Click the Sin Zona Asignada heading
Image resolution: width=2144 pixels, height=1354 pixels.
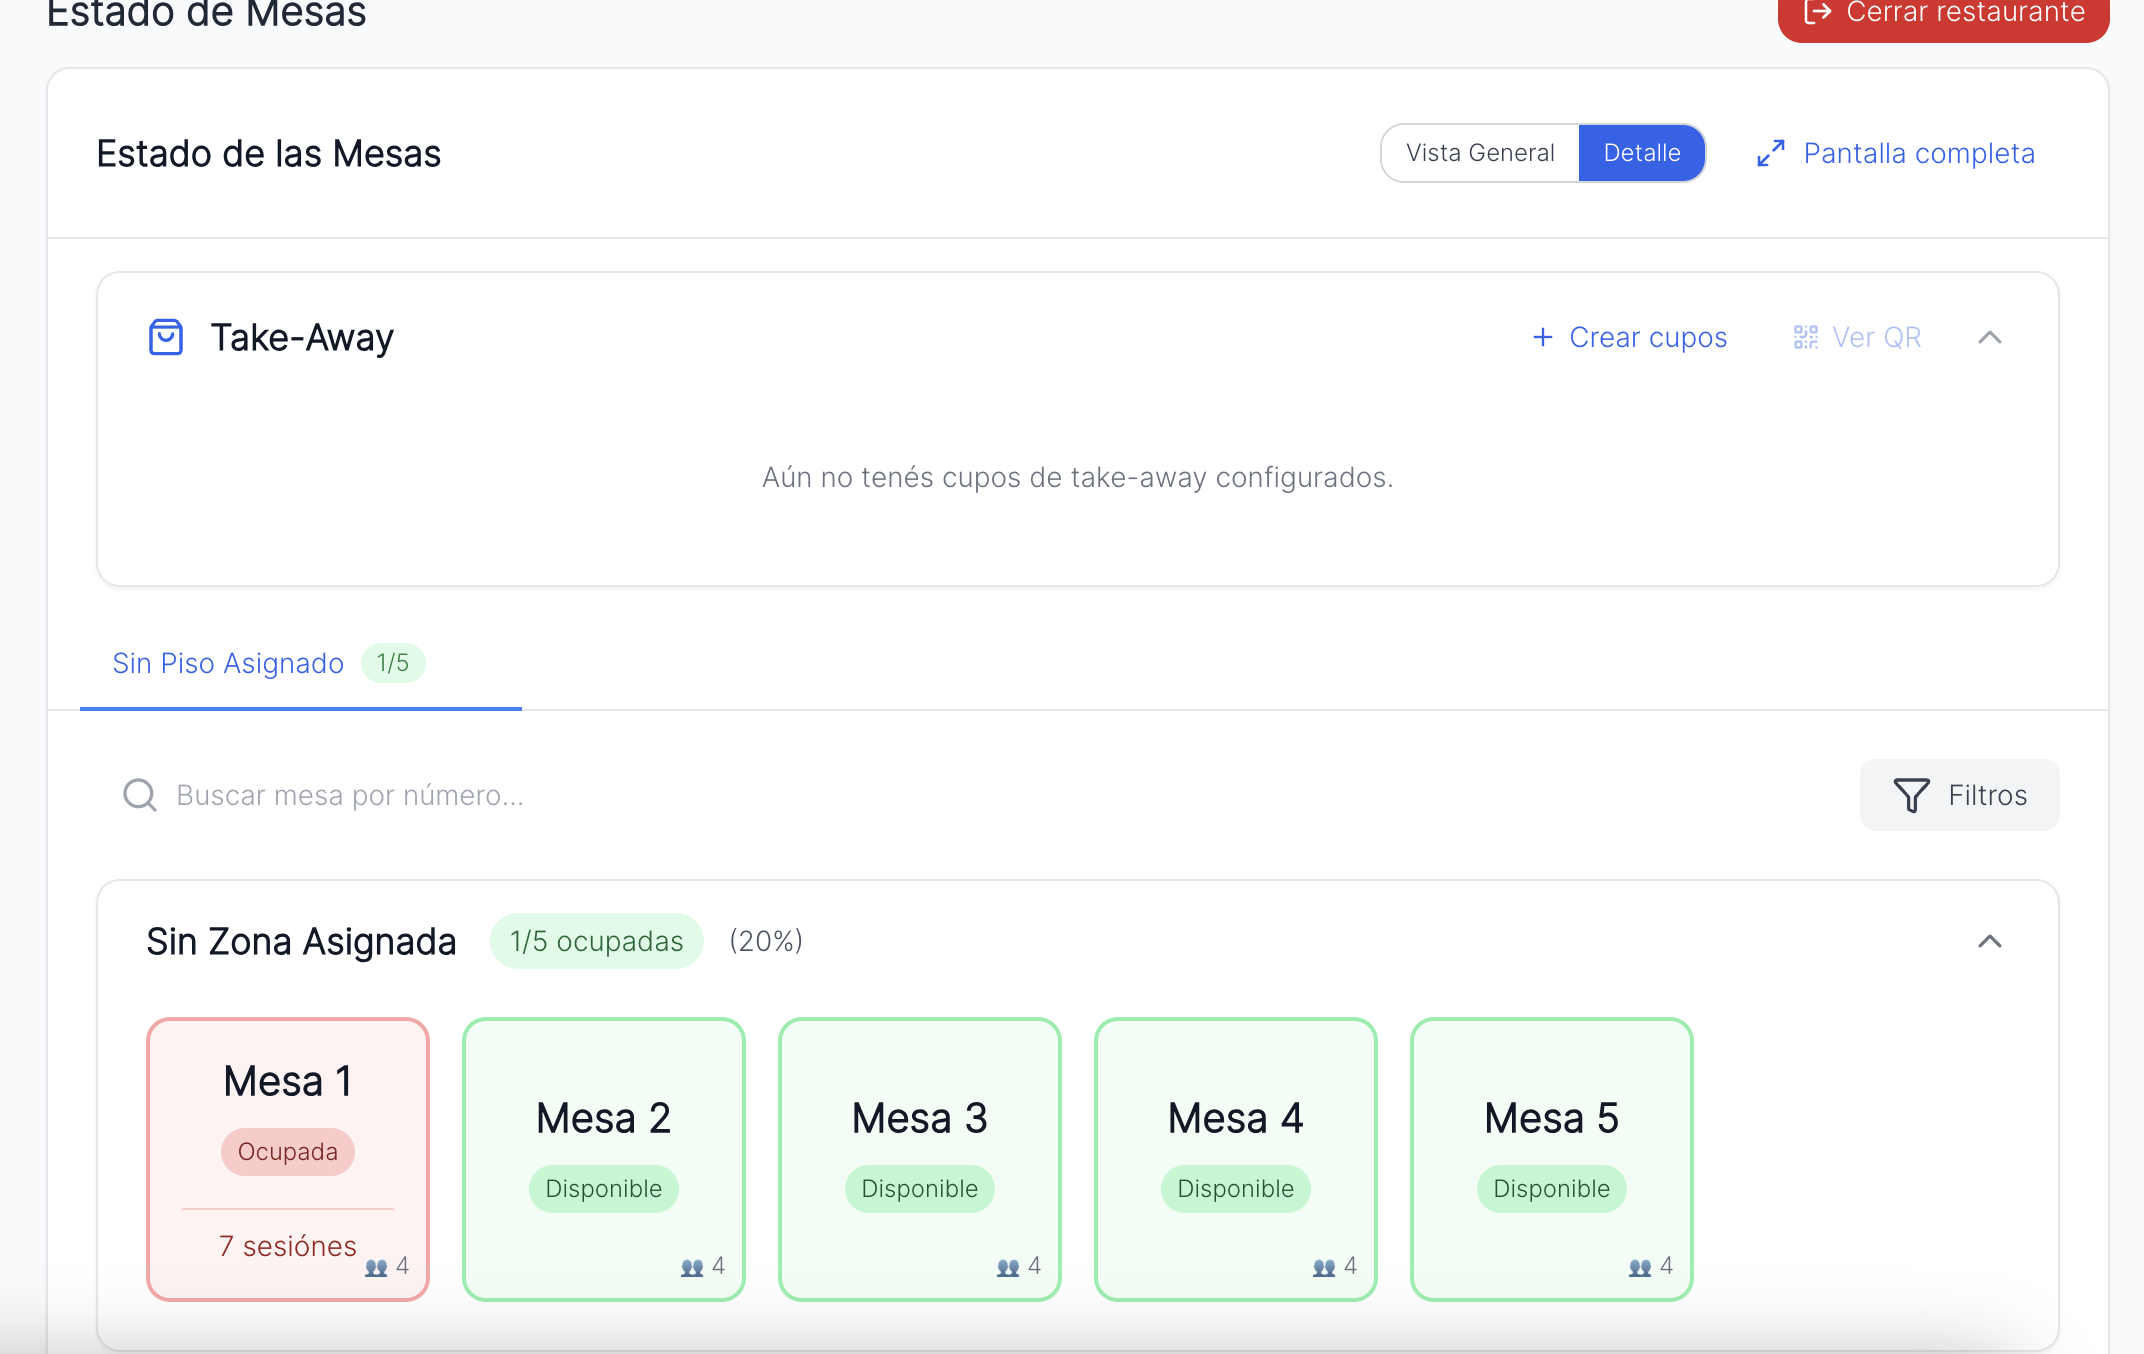[301, 942]
